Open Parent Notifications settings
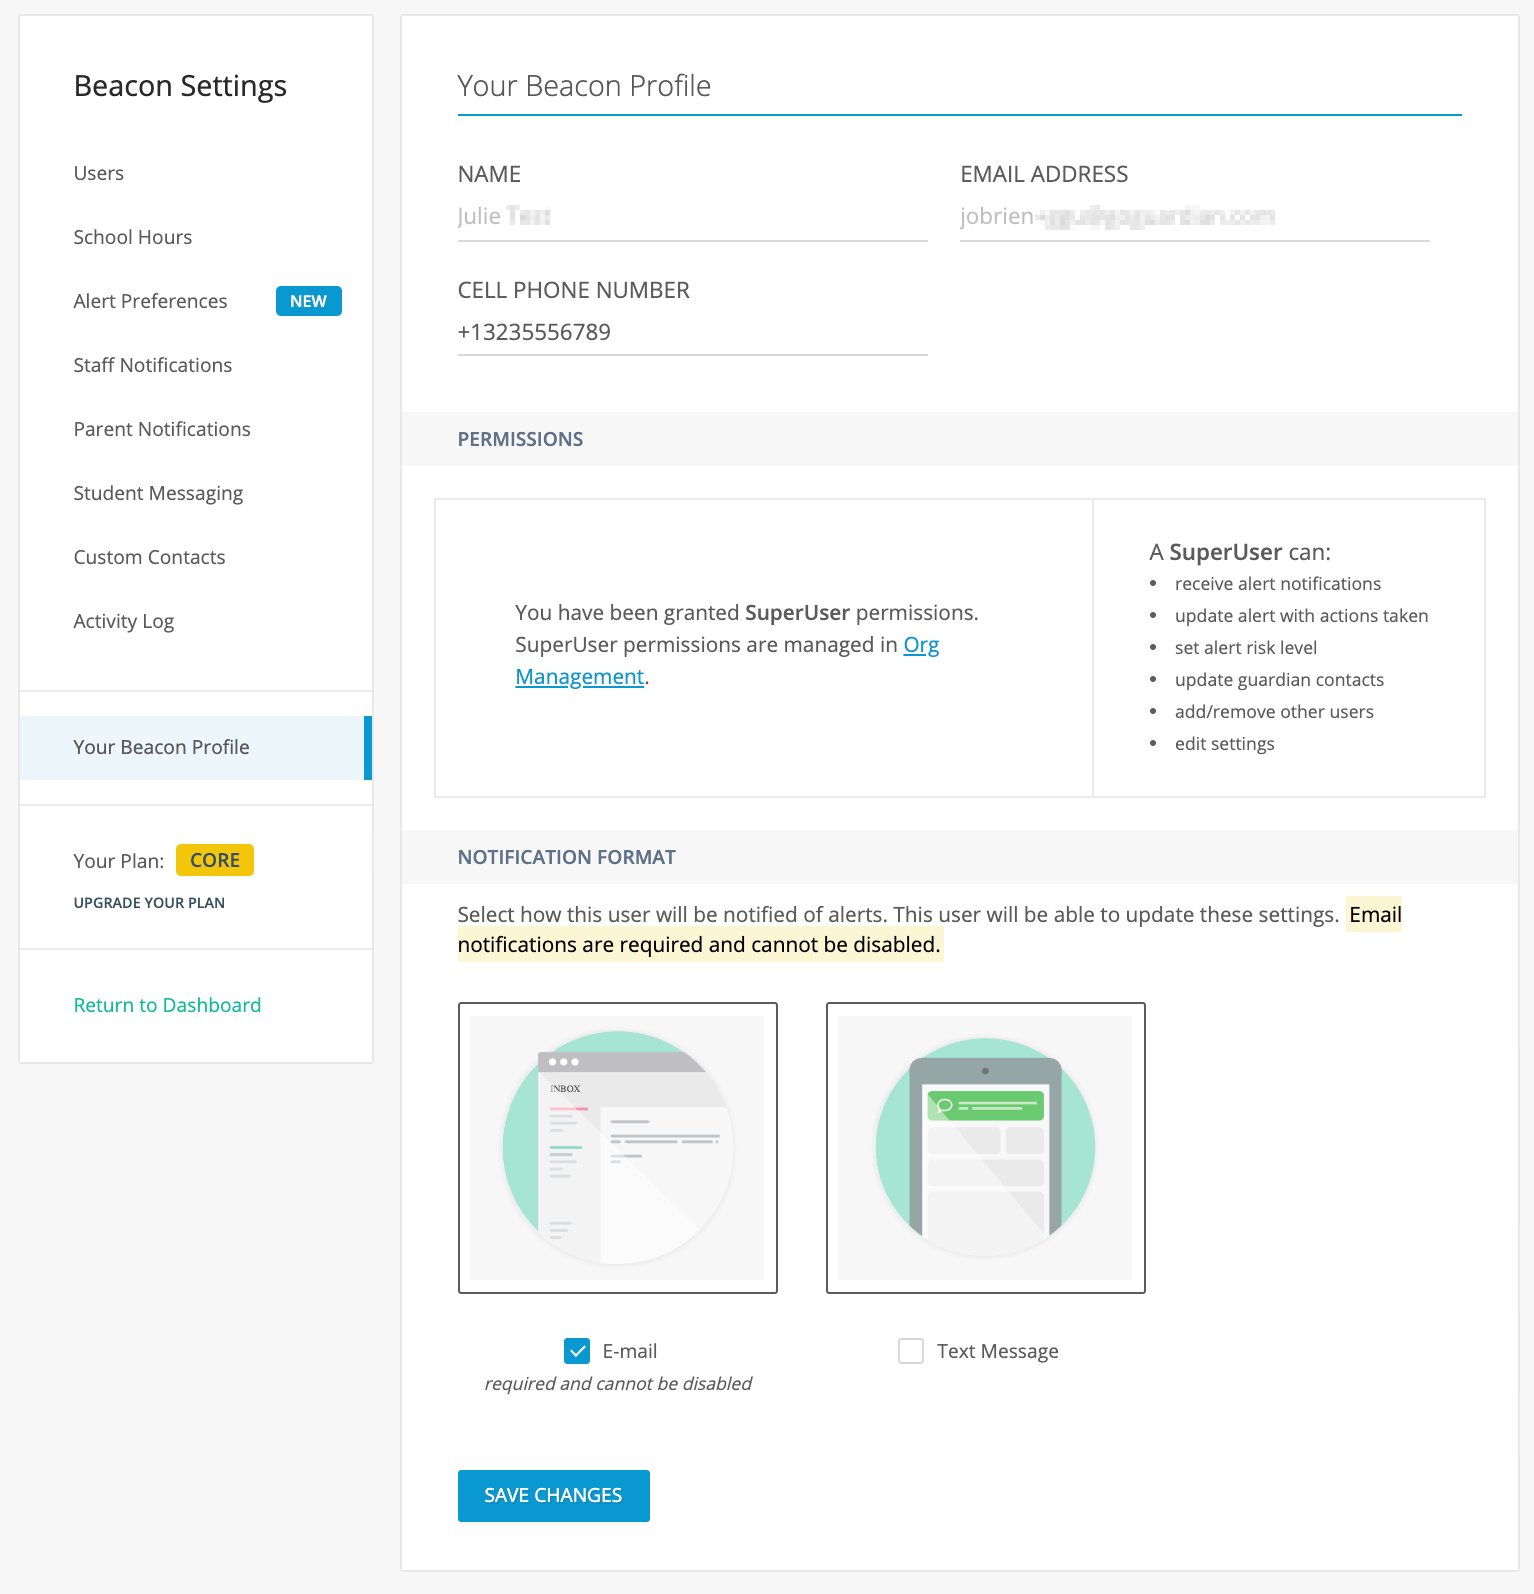This screenshot has height=1594, width=1534. [162, 429]
